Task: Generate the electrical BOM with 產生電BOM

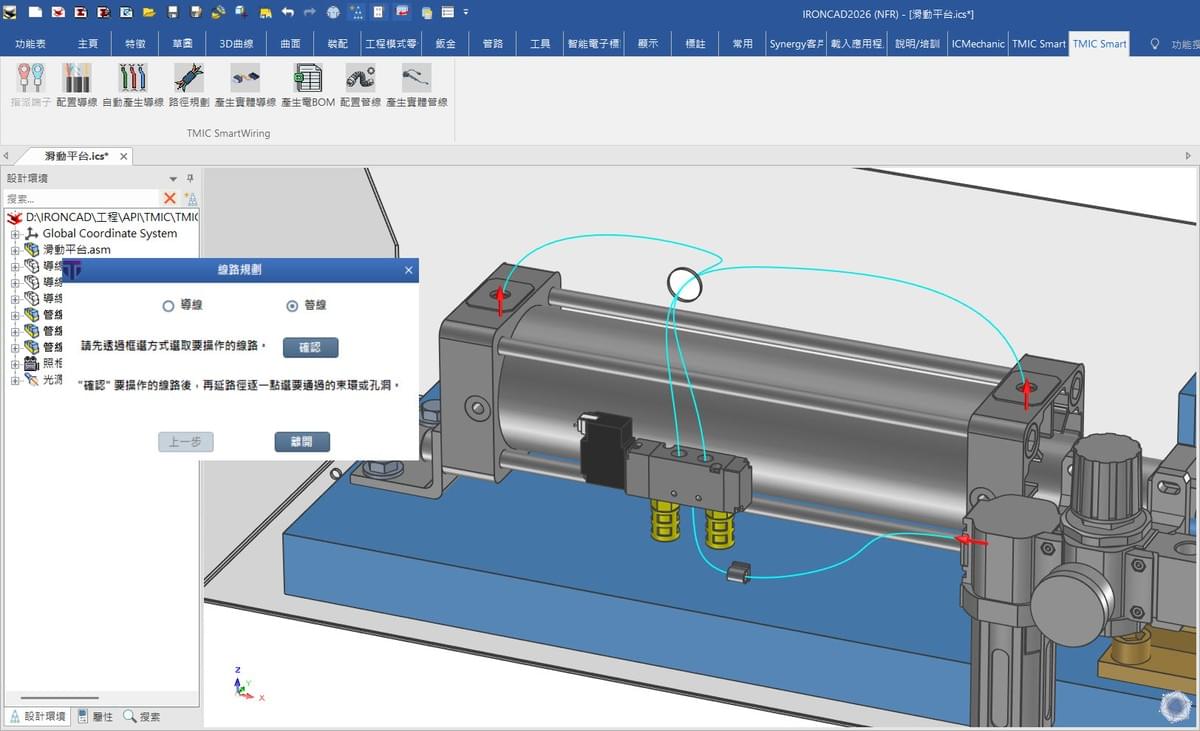Action: tap(308, 78)
